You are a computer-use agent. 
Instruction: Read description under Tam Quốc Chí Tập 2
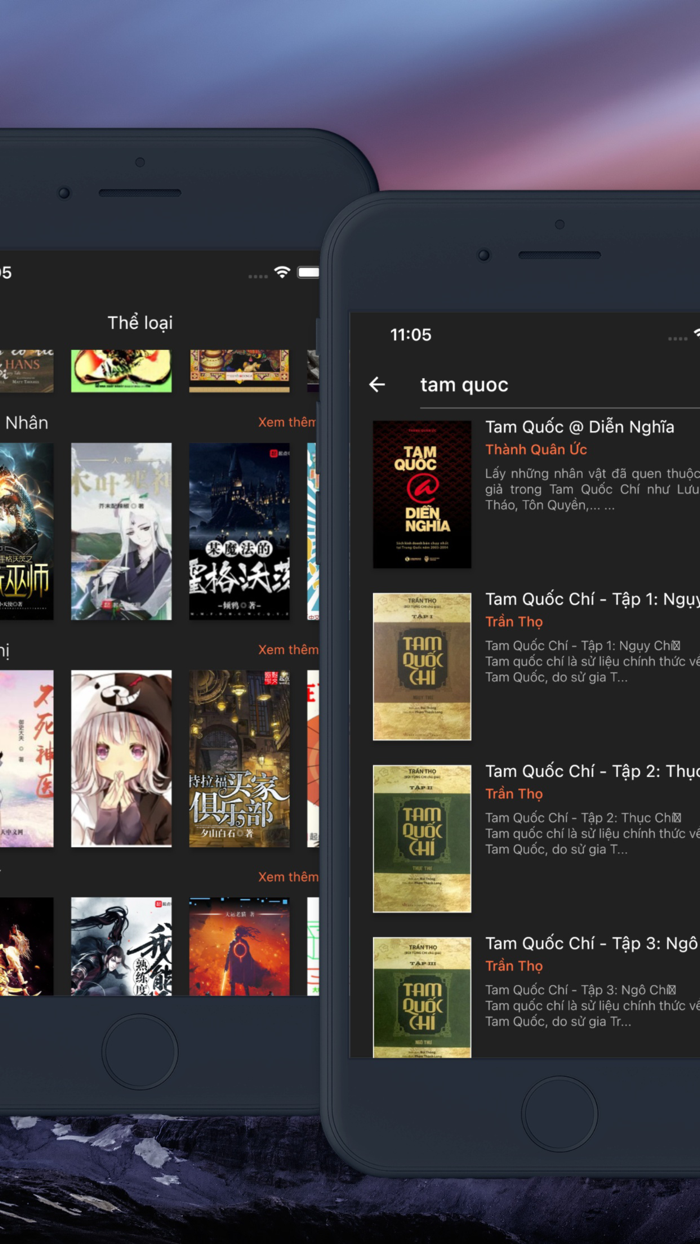point(592,833)
